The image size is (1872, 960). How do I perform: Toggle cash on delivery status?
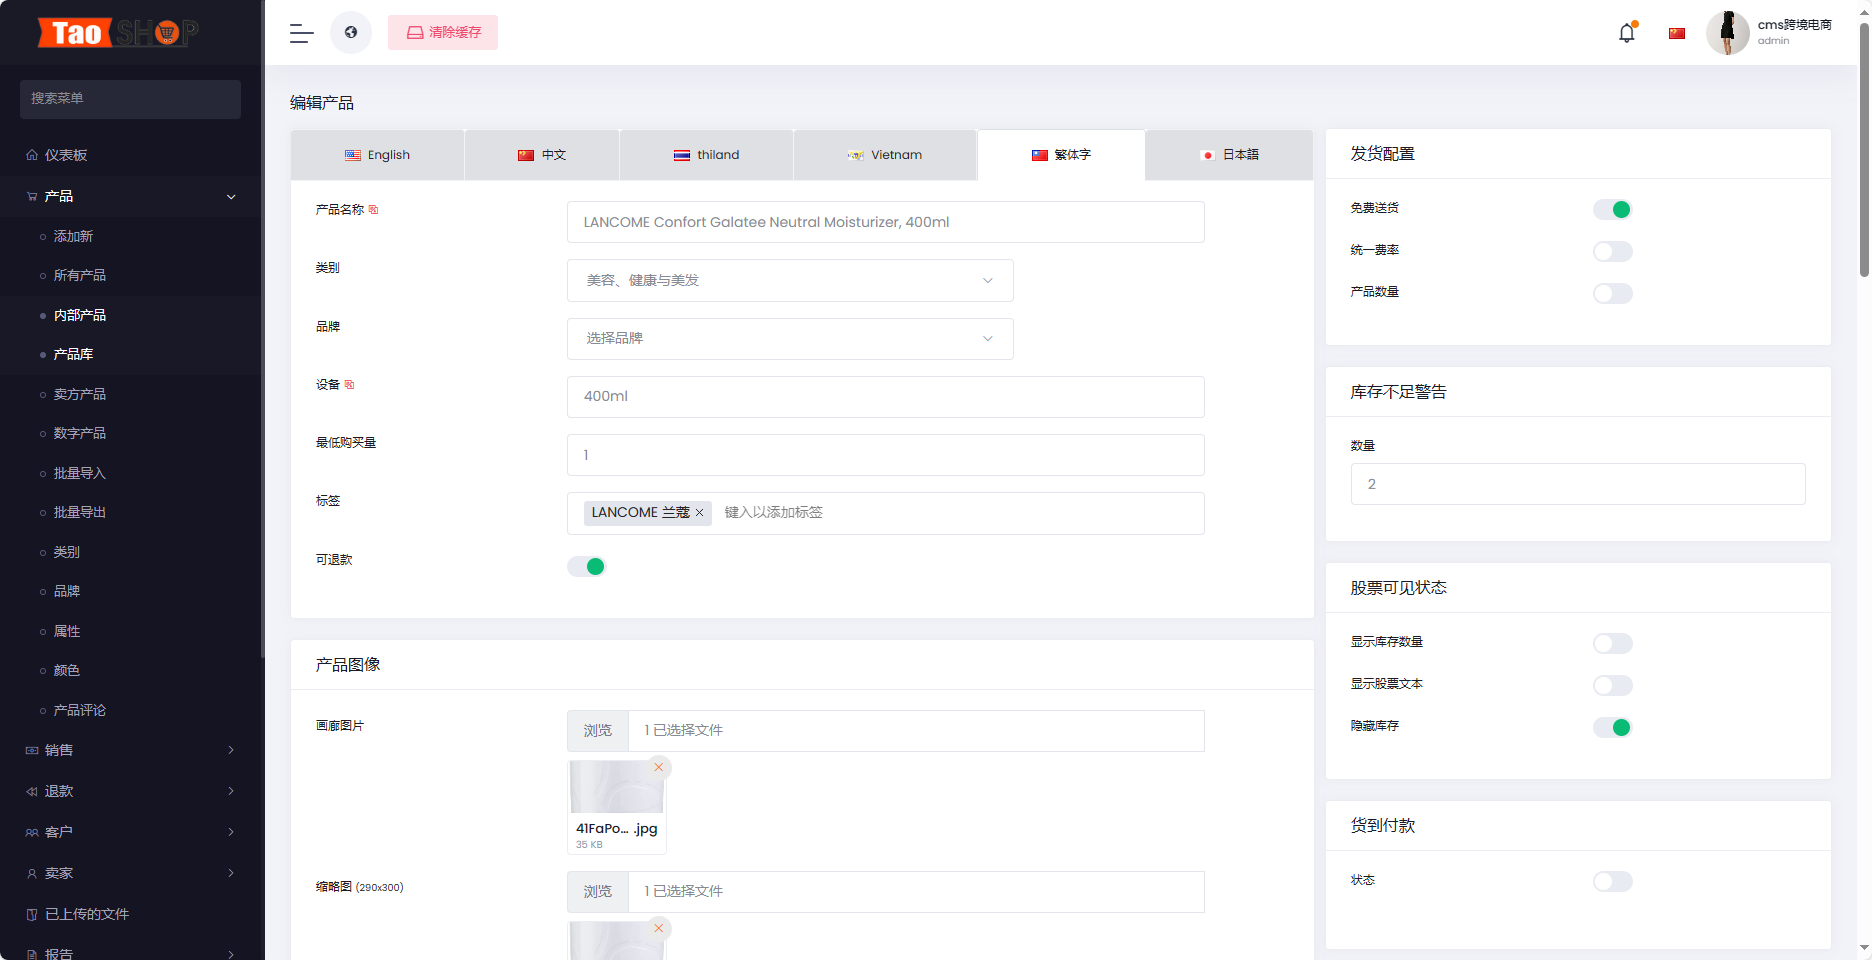tap(1612, 881)
